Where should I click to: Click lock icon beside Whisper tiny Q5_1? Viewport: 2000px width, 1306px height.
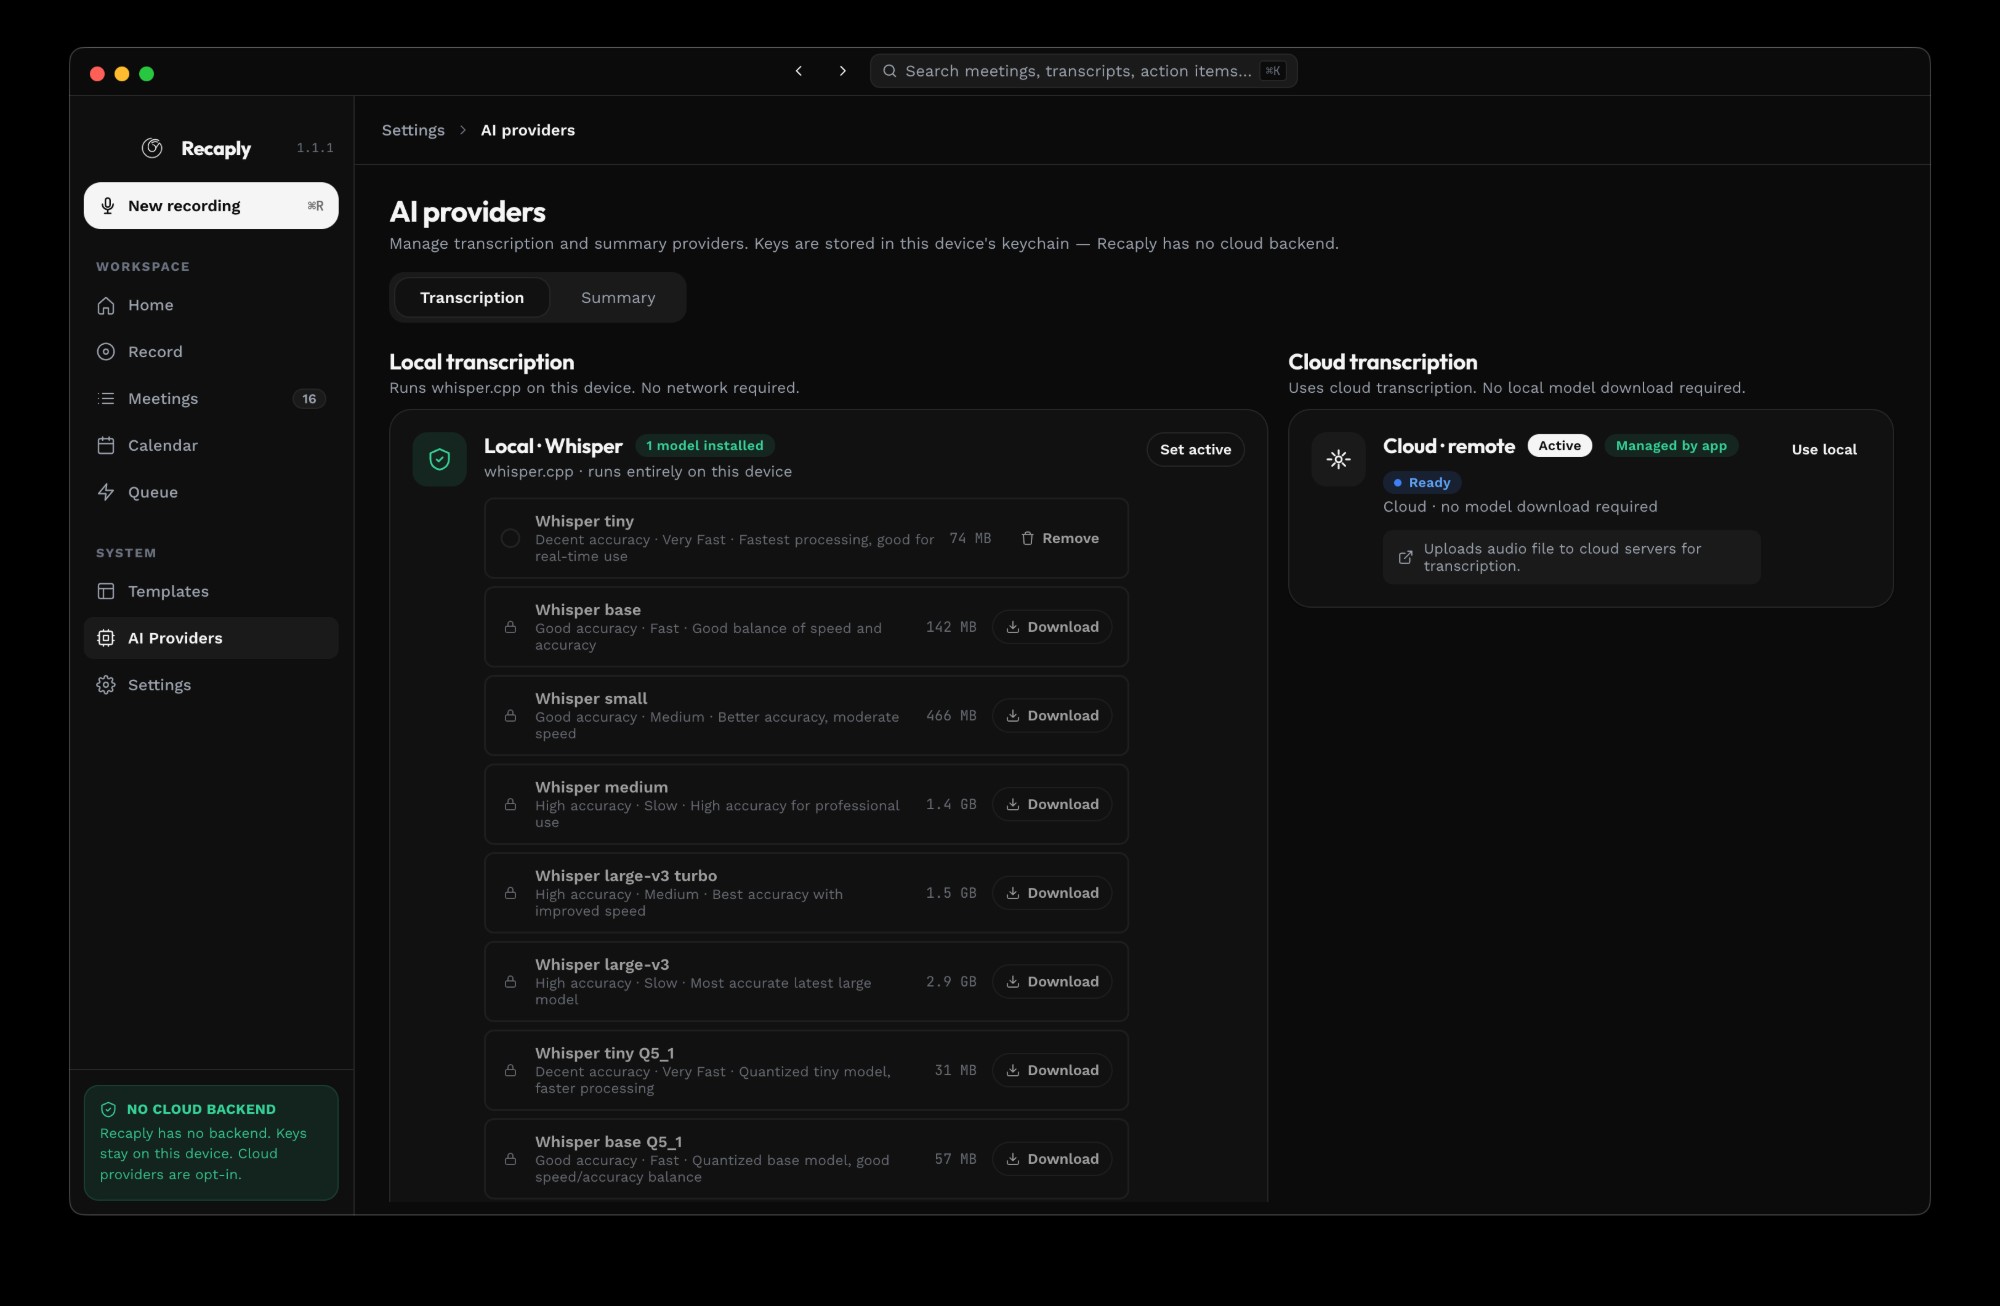[510, 1071]
